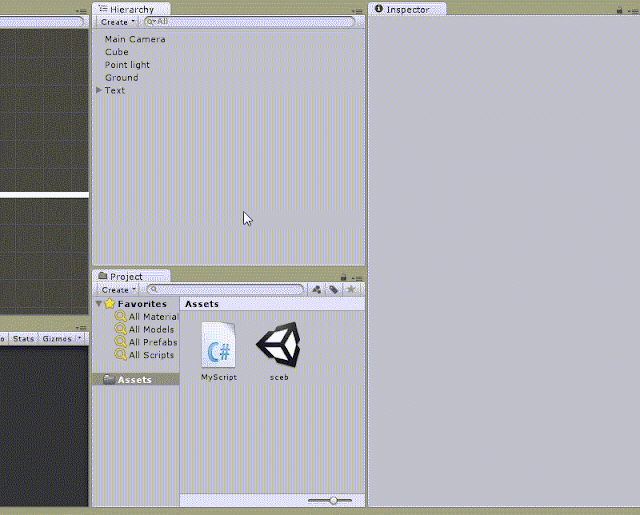Toggle the Inspector panel lock icon
The height and width of the screenshot is (515, 640).
click(619, 10)
